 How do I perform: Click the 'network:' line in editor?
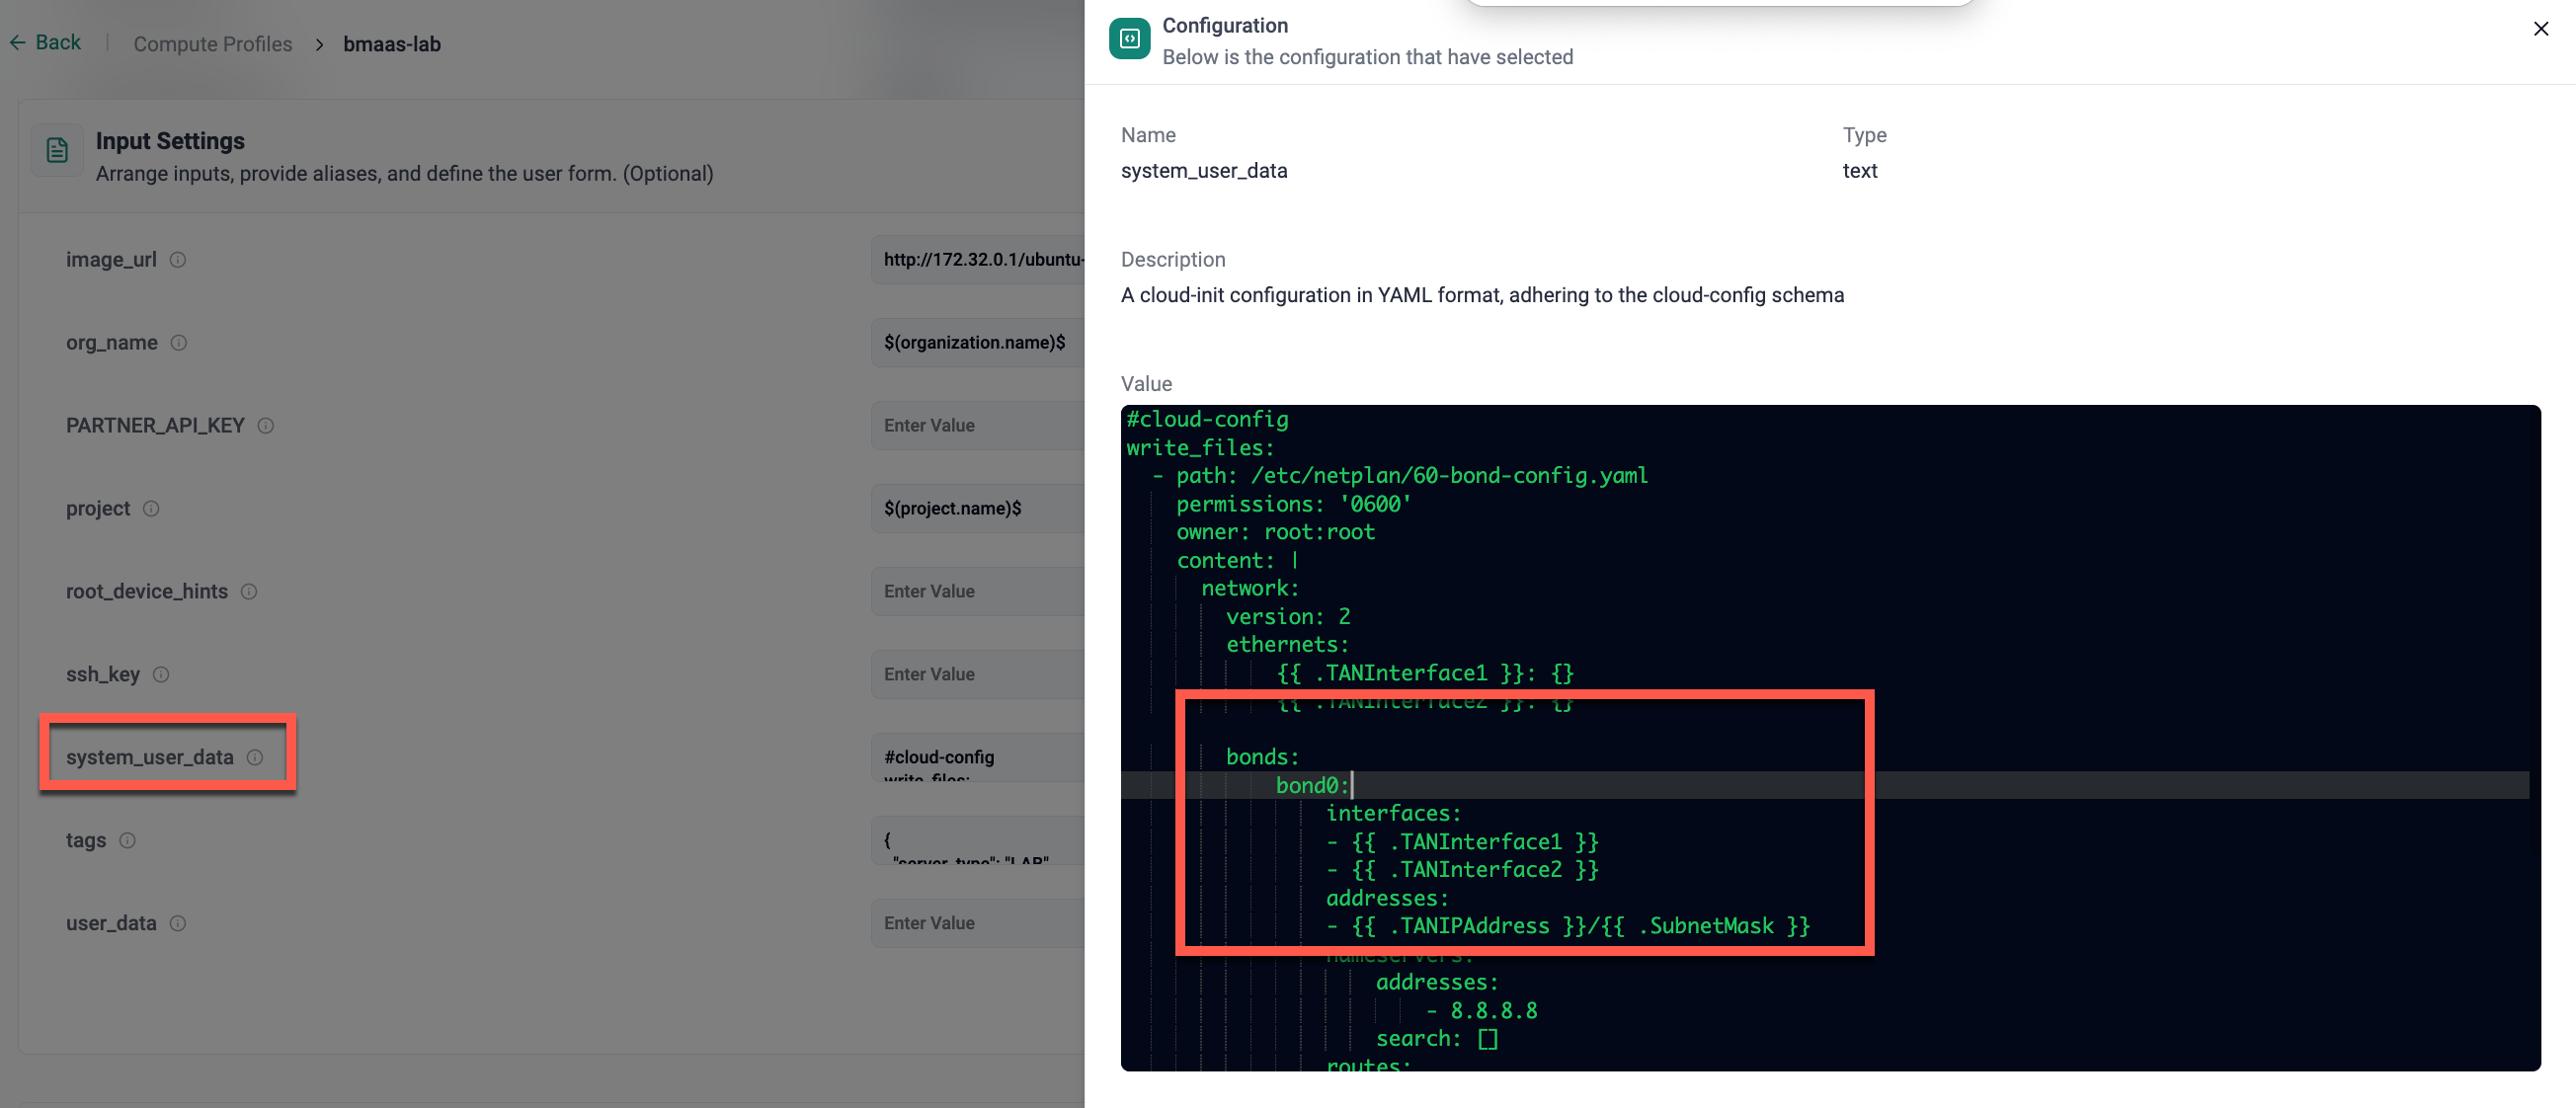tap(1250, 589)
